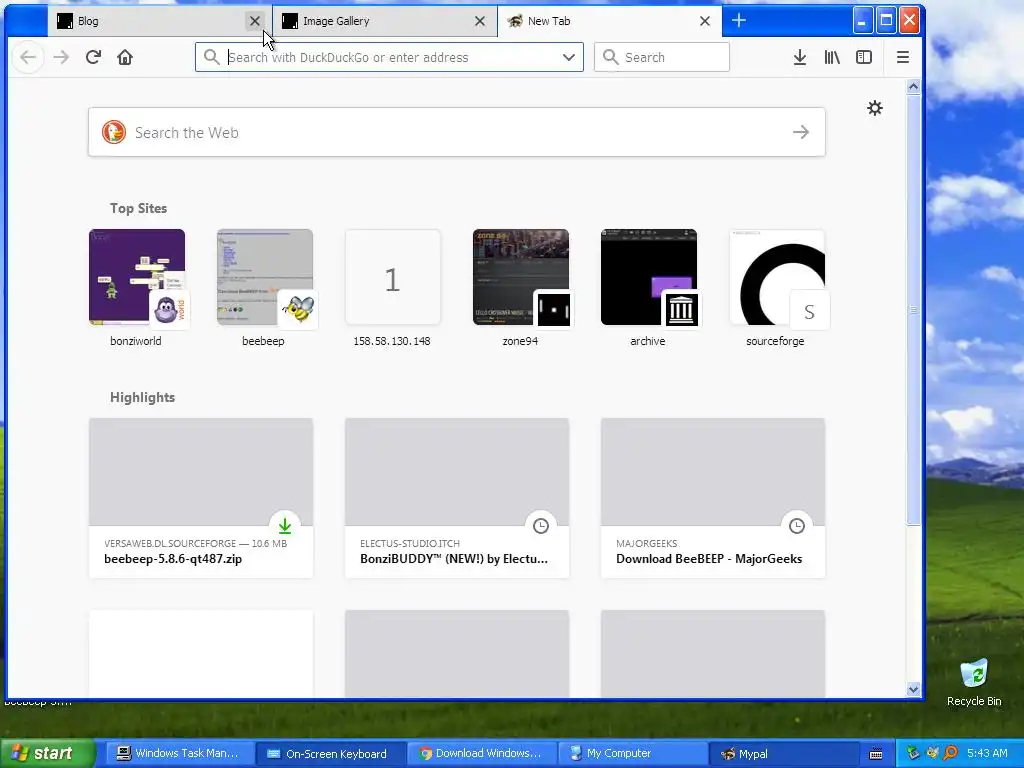Switch to Download Windows Chrome taskbar button

(x=480, y=753)
